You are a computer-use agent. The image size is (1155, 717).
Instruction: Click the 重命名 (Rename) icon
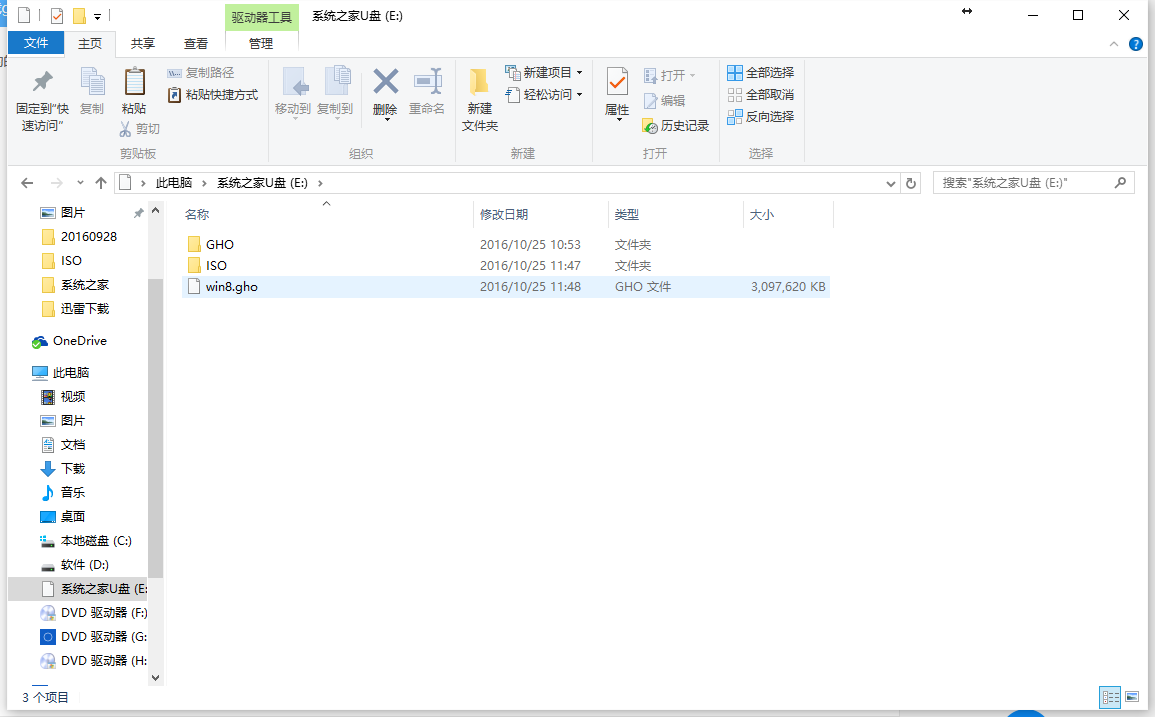[428, 96]
